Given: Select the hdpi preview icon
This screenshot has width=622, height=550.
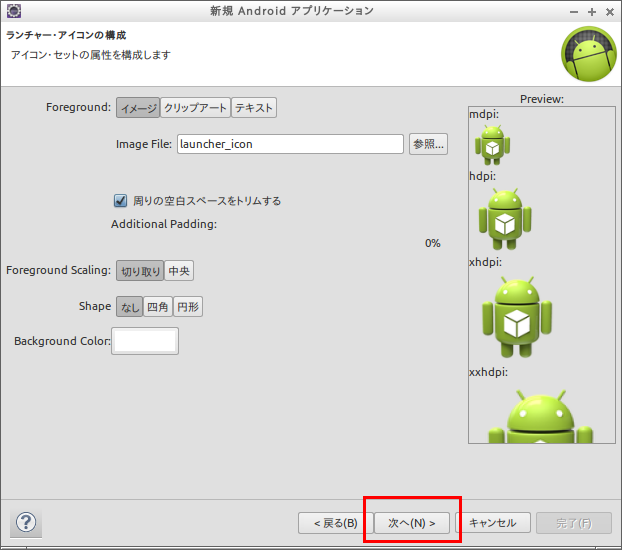Looking at the screenshot, I should coord(505,219).
